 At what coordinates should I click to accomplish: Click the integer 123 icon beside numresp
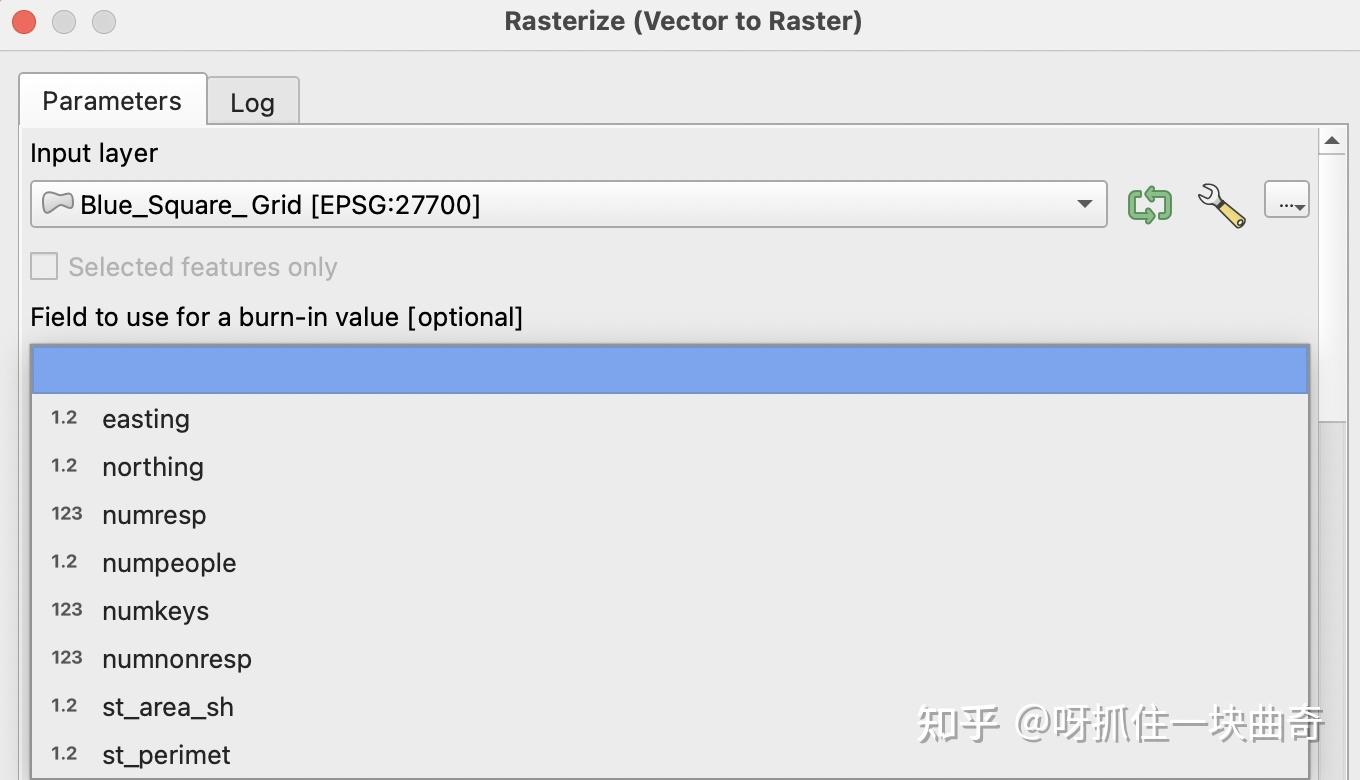(66, 515)
